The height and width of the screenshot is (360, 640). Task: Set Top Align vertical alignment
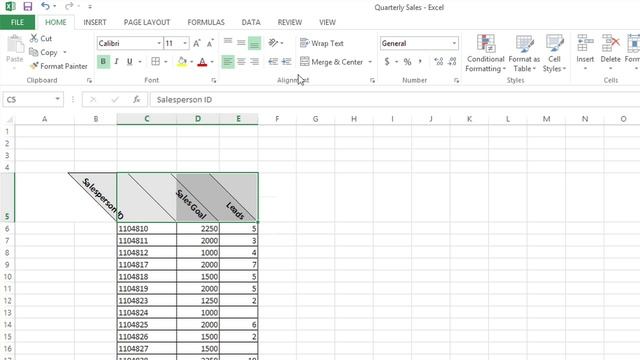228,42
